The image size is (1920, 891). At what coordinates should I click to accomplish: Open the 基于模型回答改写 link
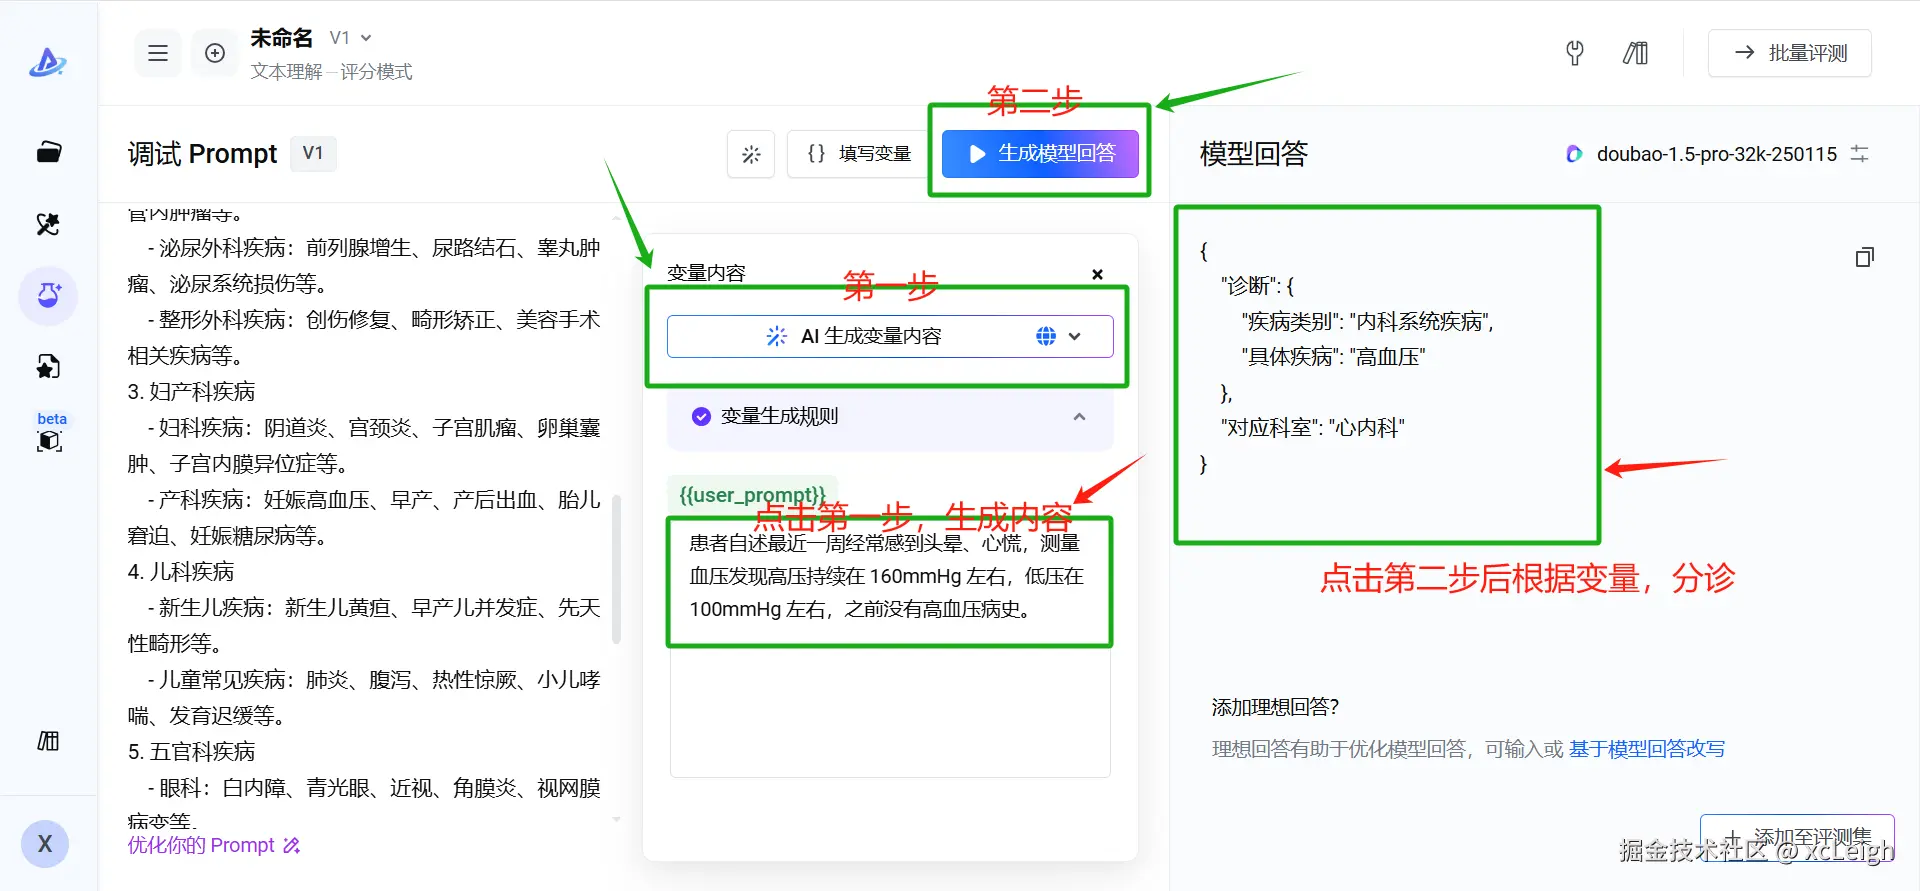coord(1647,749)
